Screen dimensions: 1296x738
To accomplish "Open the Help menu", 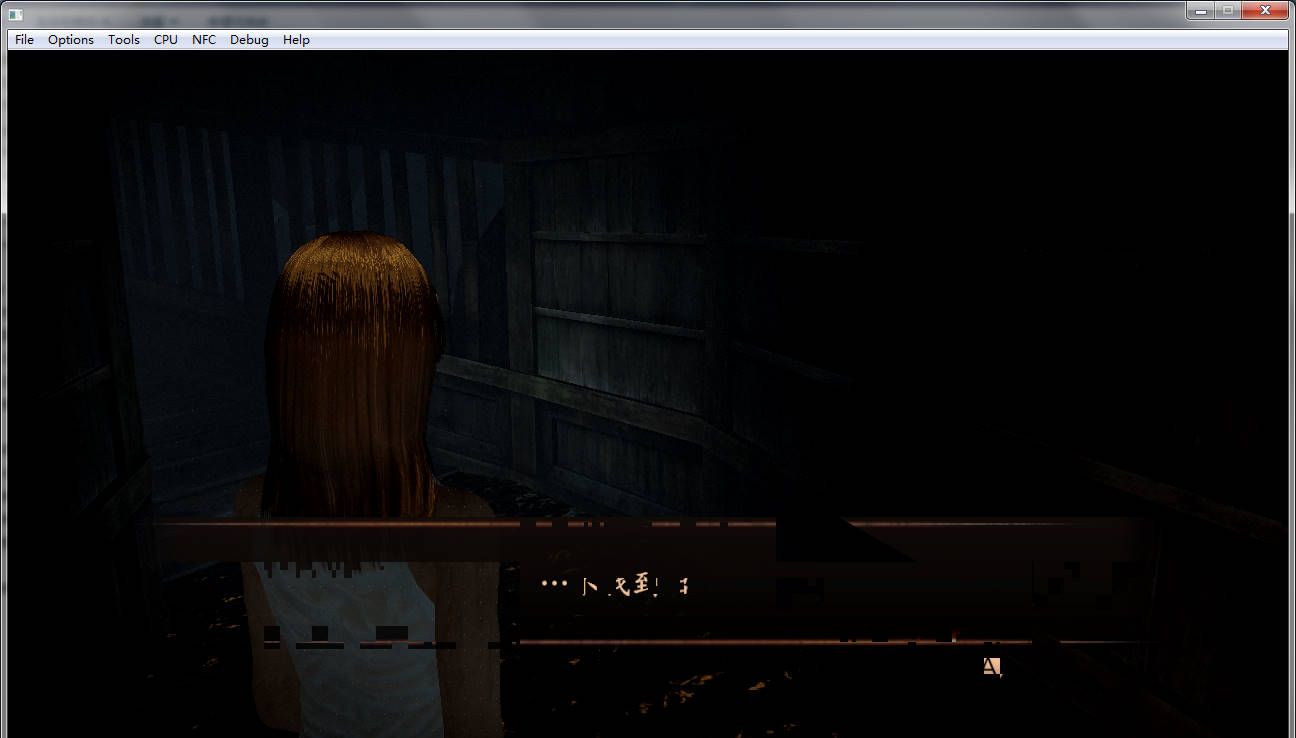I will pyautogui.click(x=296, y=40).
